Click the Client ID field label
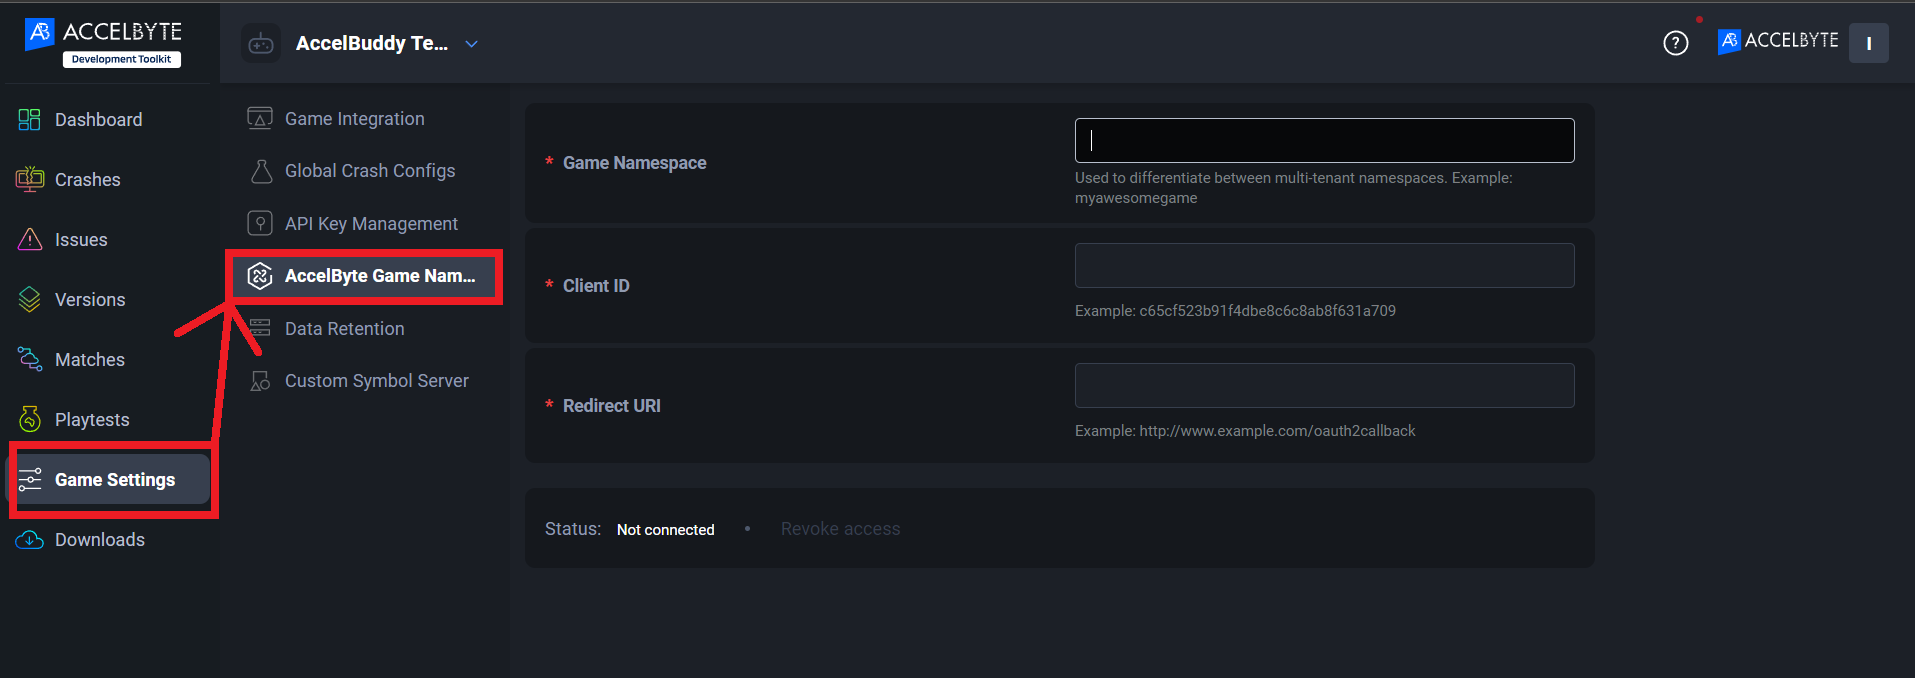Image resolution: width=1915 pixels, height=678 pixels. pos(596,286)
